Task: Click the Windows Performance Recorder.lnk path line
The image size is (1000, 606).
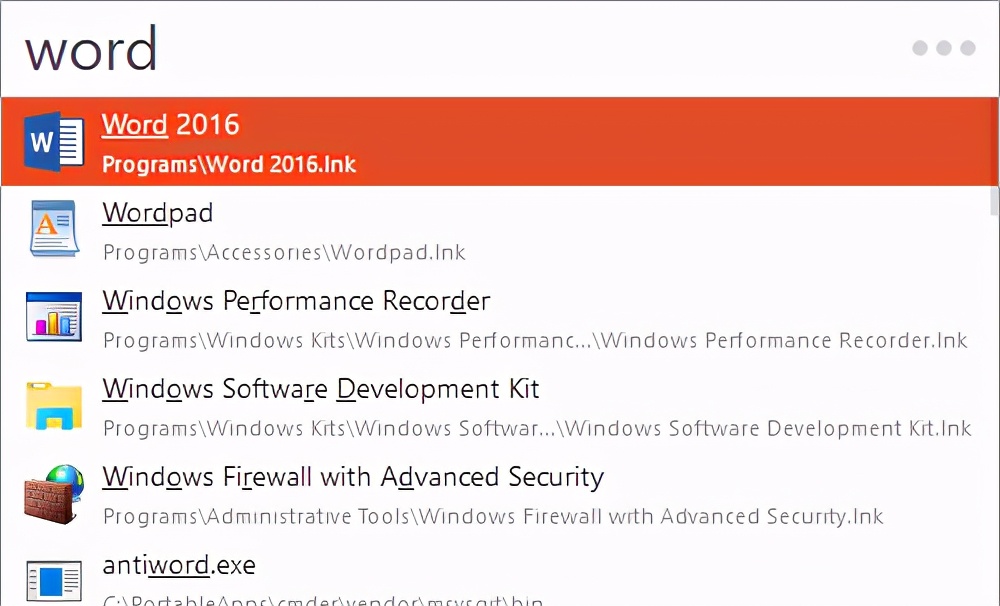Action: (x=535, y=340)
